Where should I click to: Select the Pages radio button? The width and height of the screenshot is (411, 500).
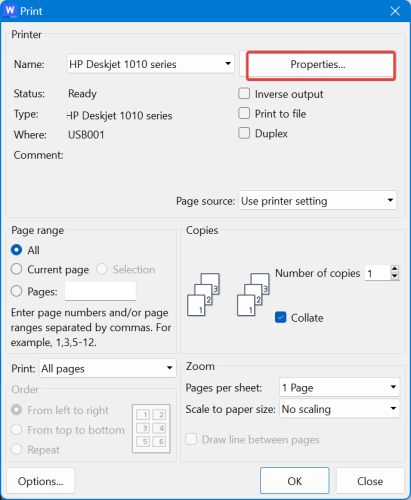pyautogui.click(x=16, y=291)
